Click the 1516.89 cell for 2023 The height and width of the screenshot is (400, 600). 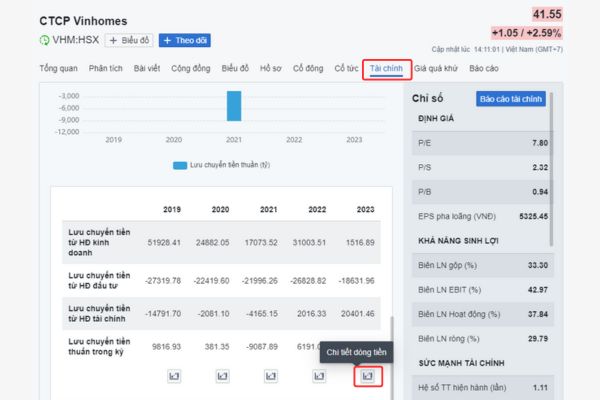click(360, 243)
